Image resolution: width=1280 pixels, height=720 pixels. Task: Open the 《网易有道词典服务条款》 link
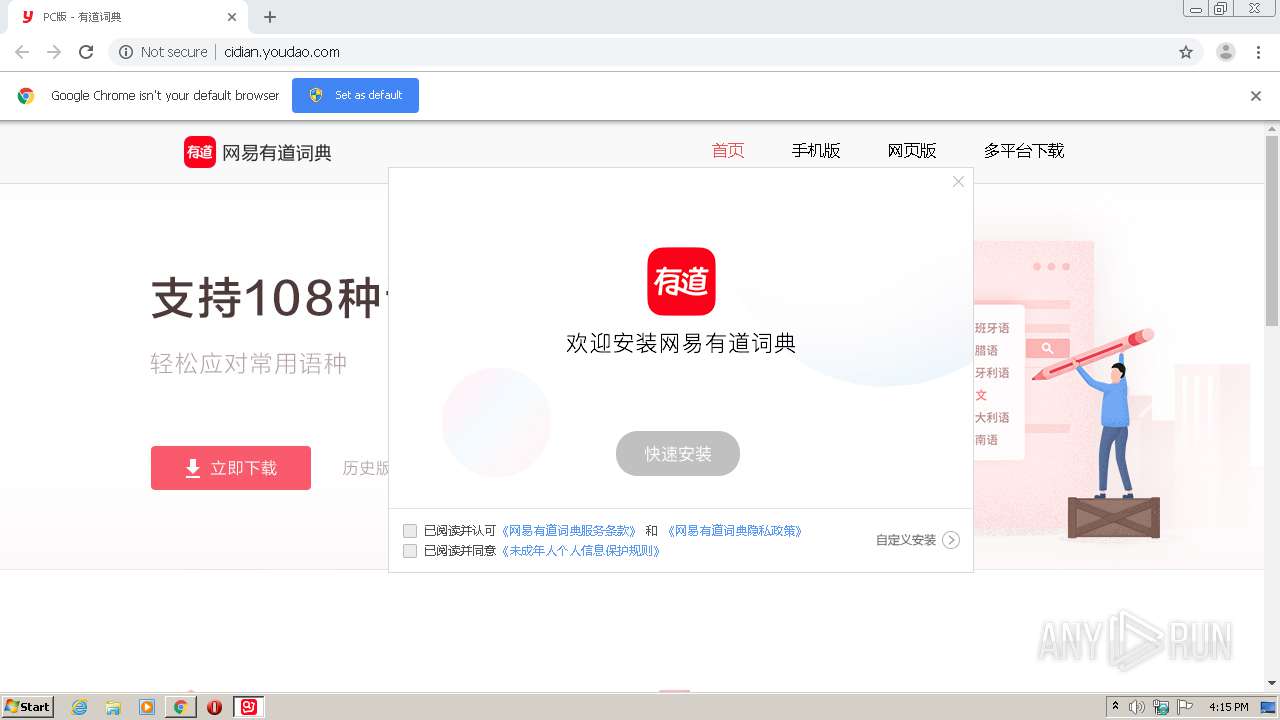point(568,531)
